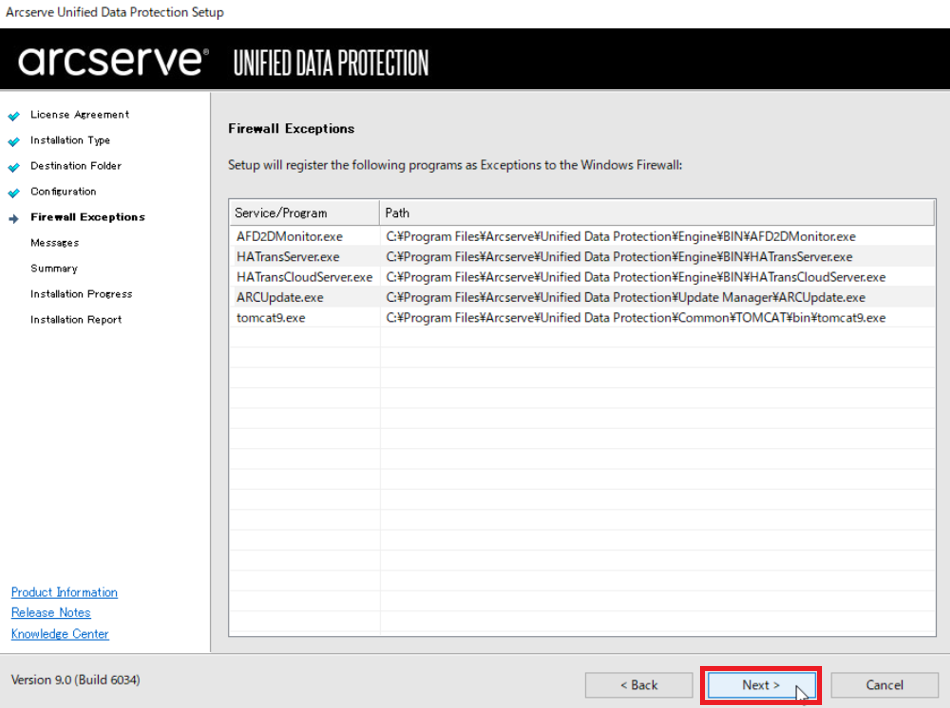Click the path ending in BIN¥AFD2DMonitor.exe
Screen dimensions: 950x708
(x=620, y=236)
